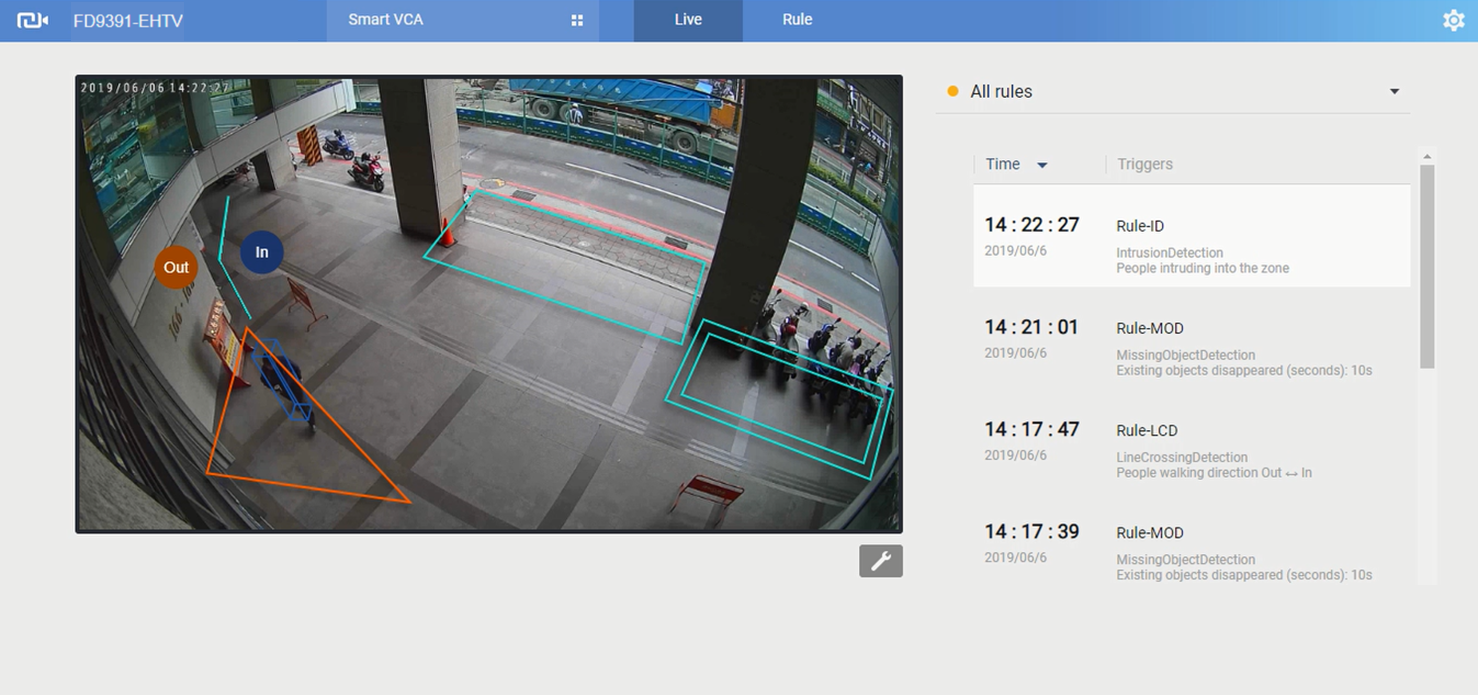Click the event list scrollbar thumb
This screenshot has width=1478, height=695.
[1427, 266]
